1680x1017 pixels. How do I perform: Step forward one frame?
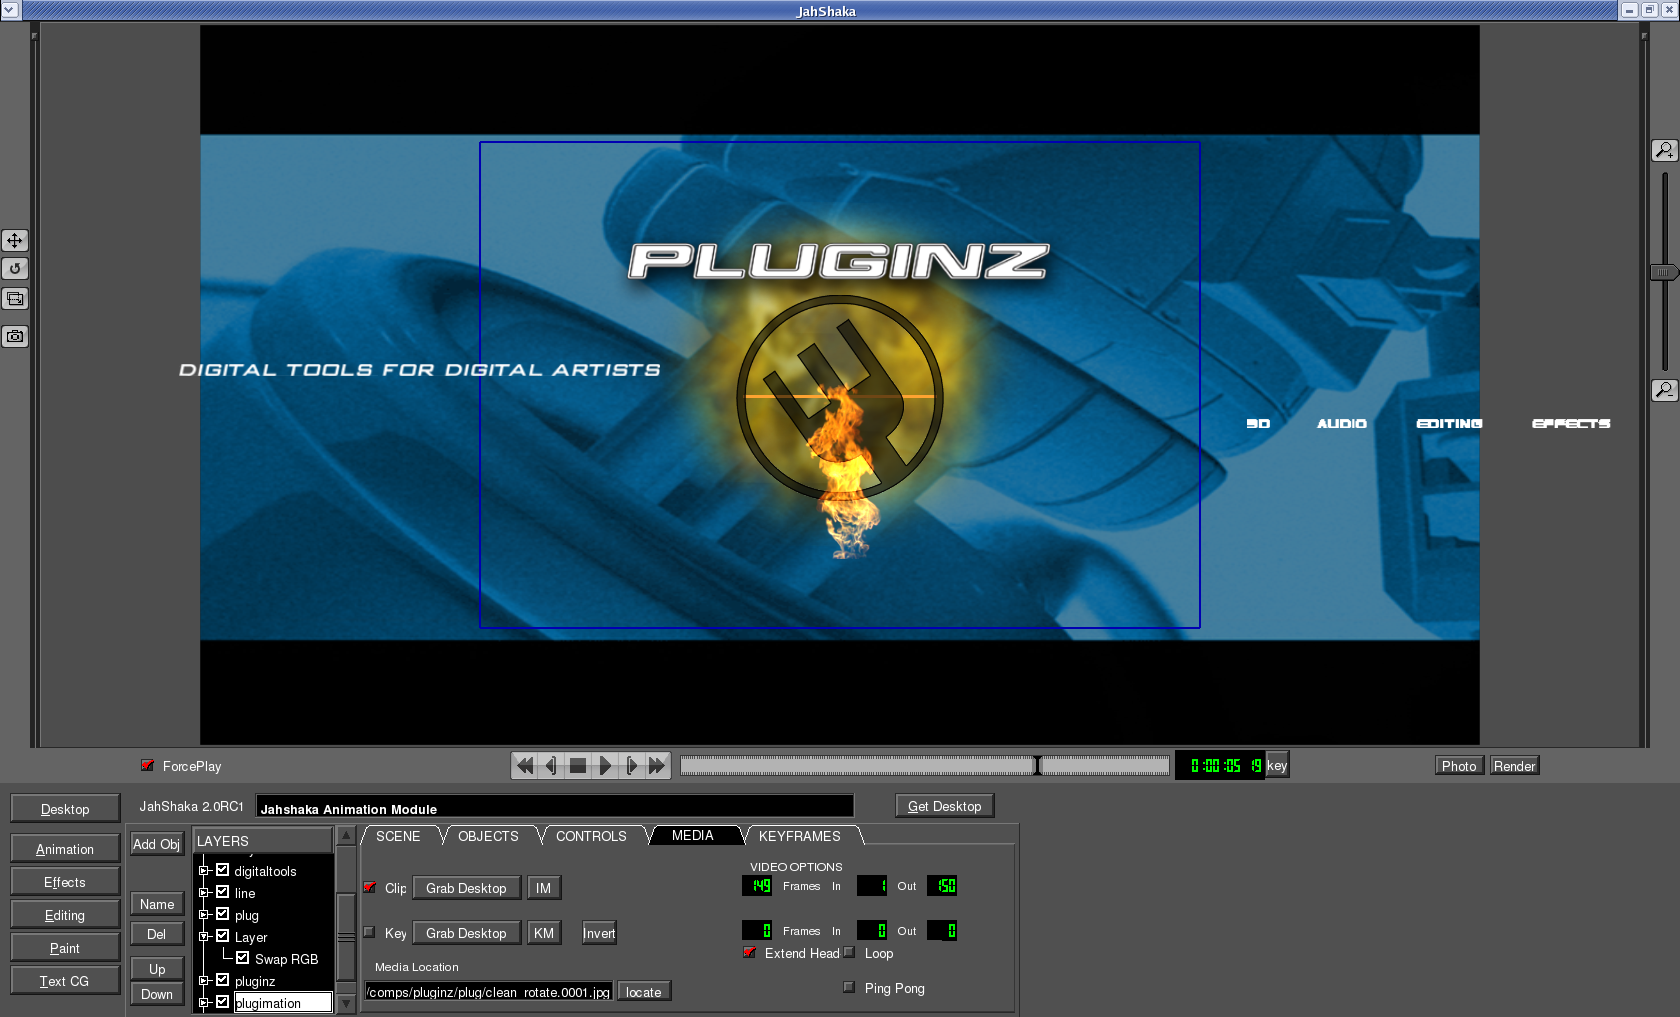click(631, 766)
